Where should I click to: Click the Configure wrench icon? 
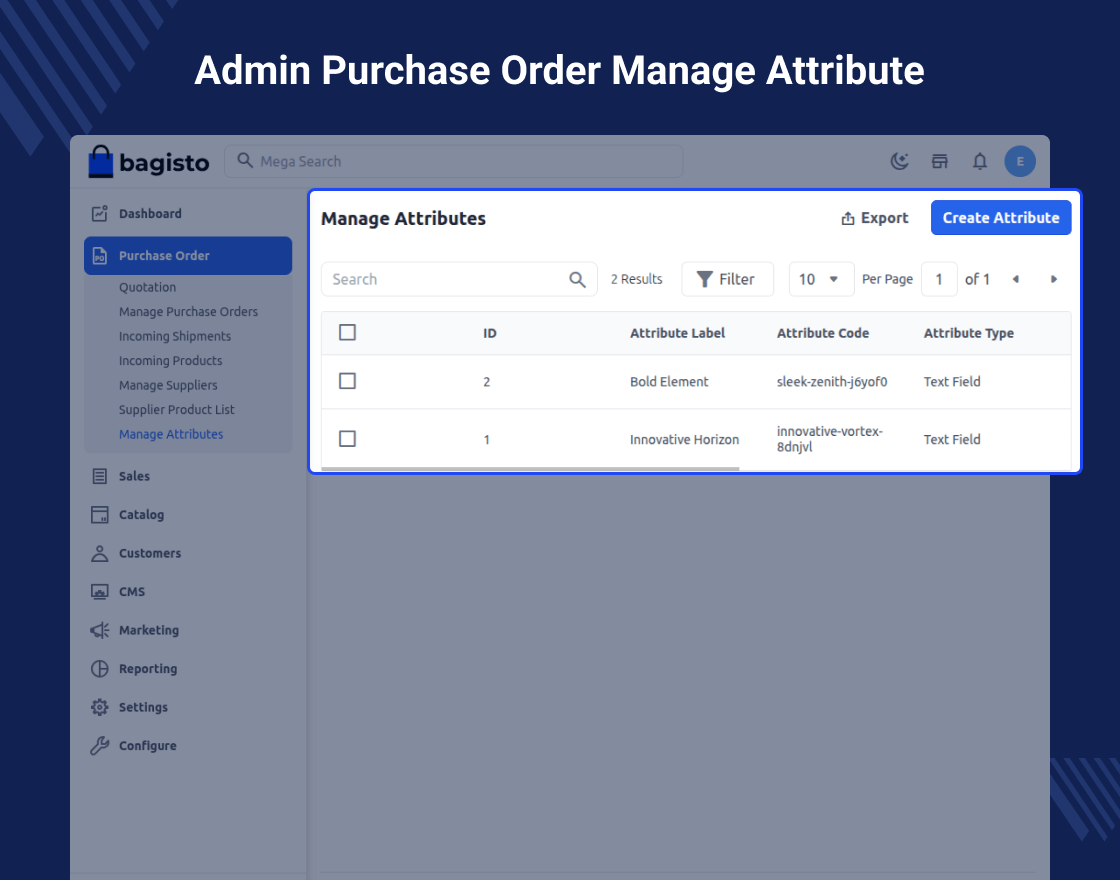pyautogui.click(x=100, y=746)
